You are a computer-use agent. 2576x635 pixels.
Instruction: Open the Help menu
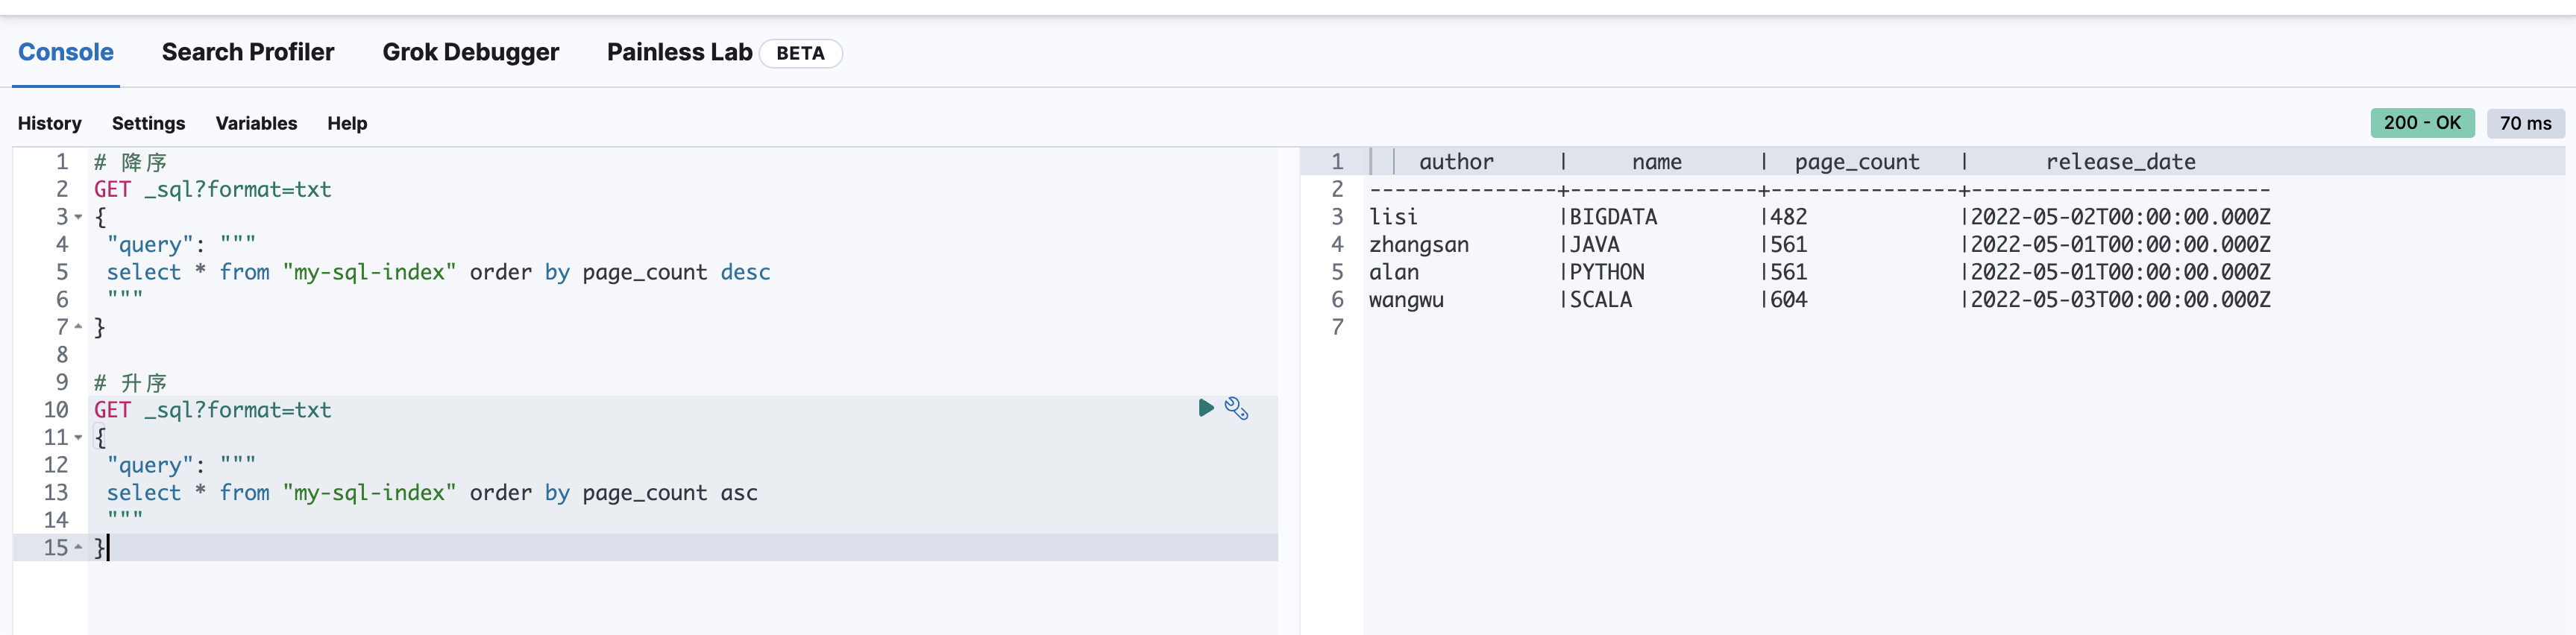347,123
